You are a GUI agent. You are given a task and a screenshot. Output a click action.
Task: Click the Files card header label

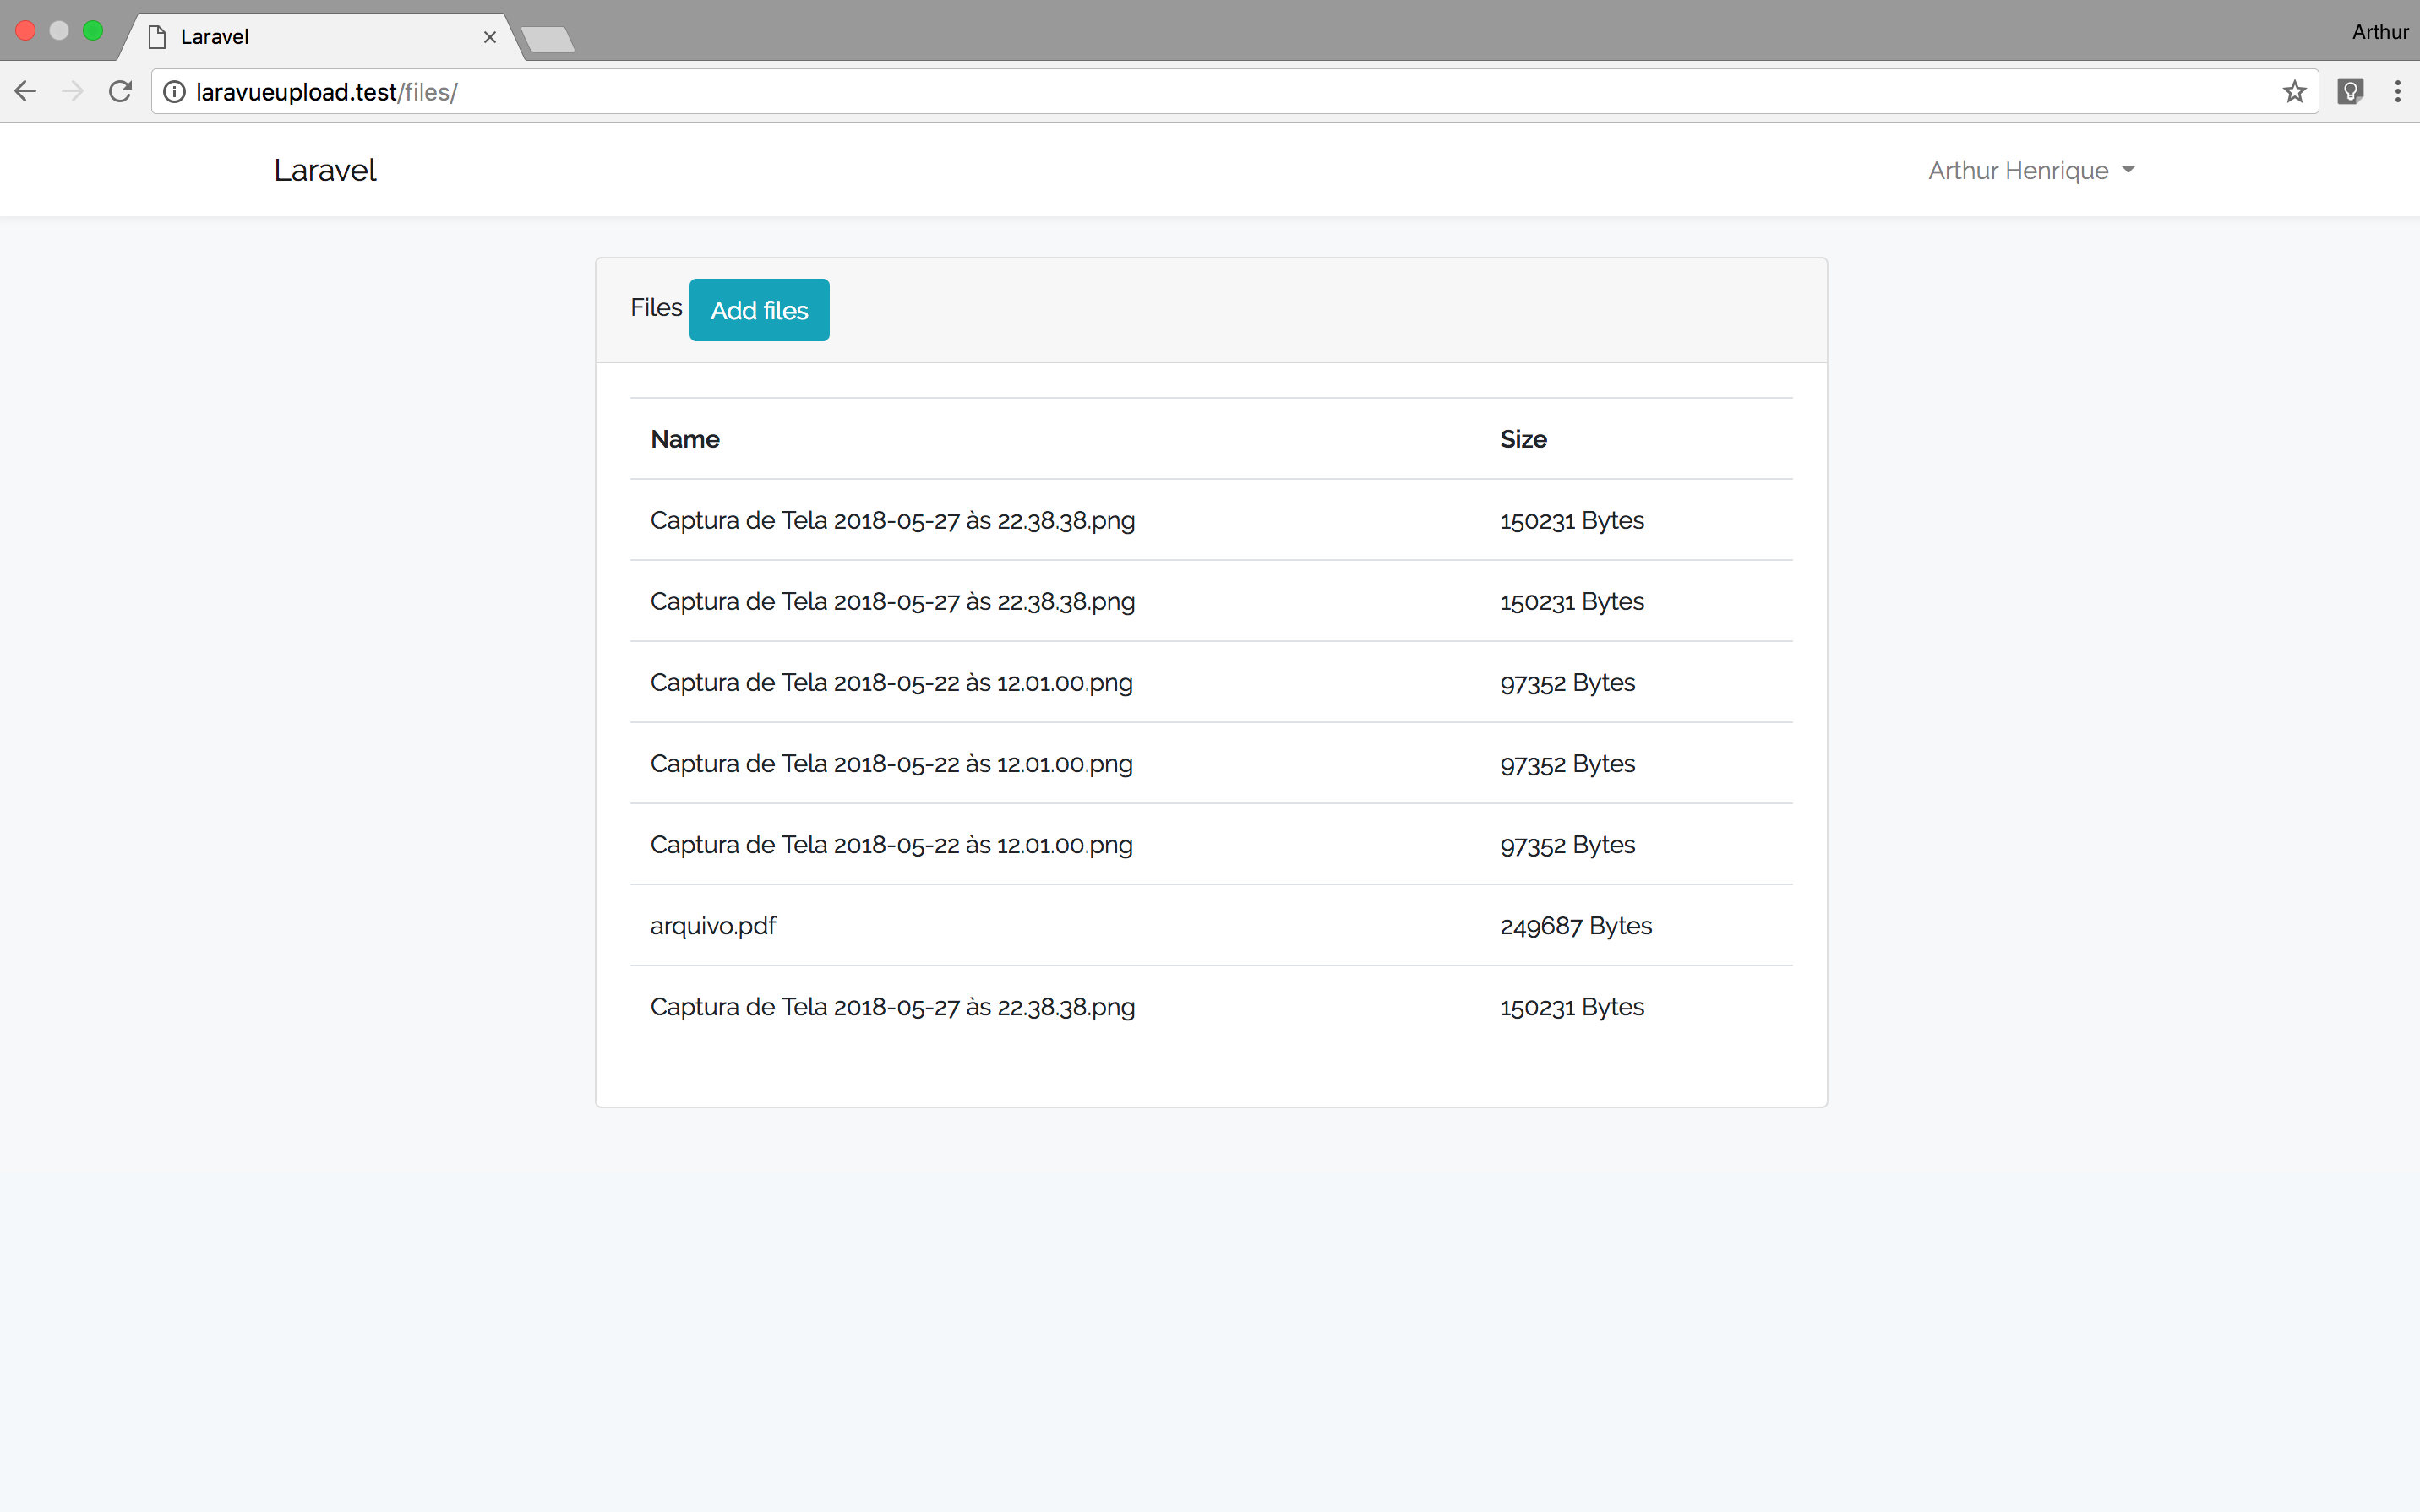coord(656,307)
